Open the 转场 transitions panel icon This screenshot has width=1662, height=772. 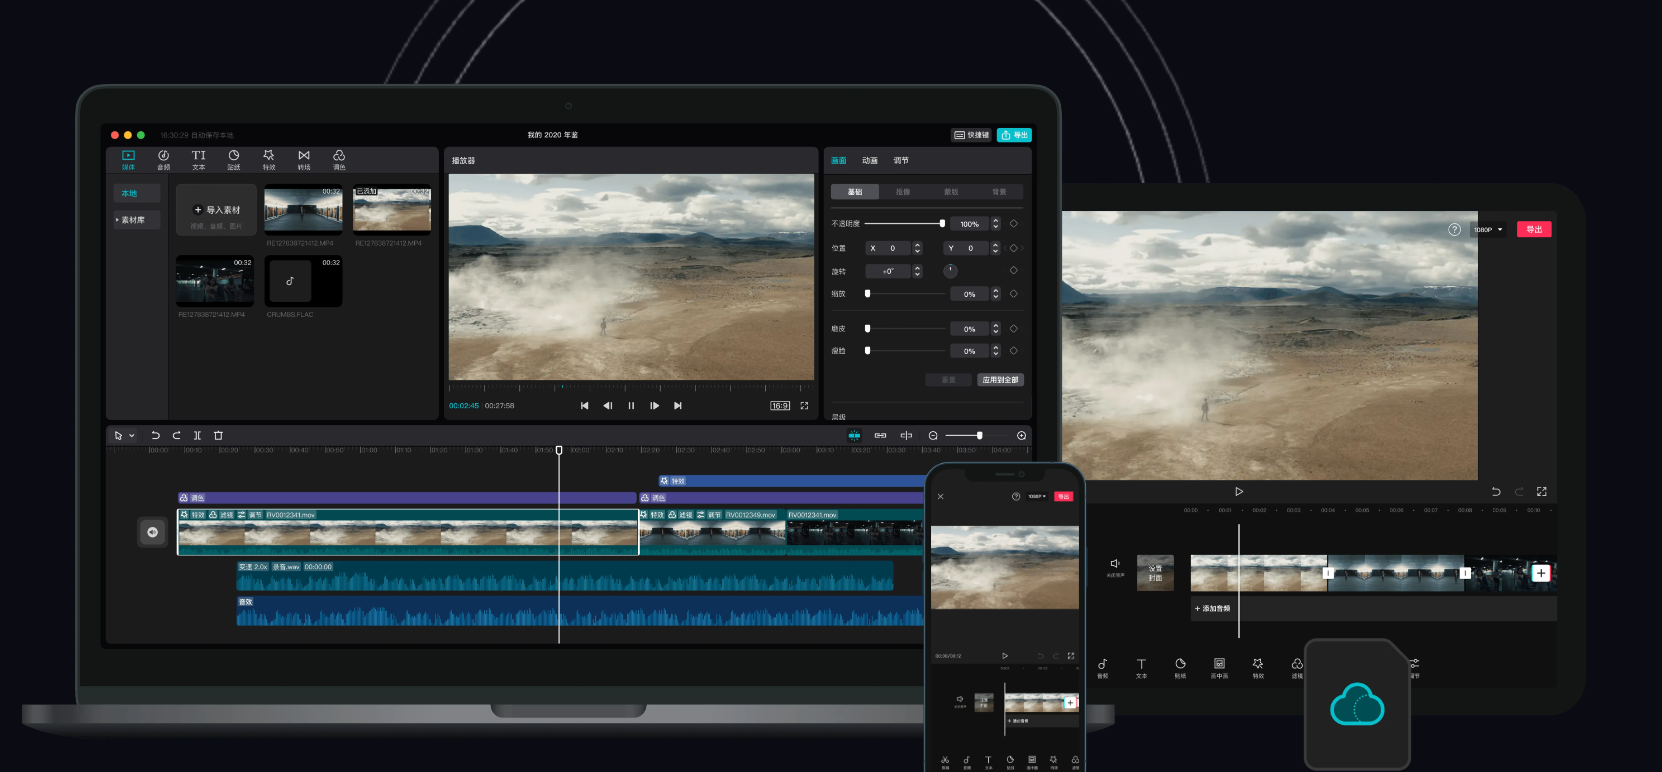pos(304,158)
